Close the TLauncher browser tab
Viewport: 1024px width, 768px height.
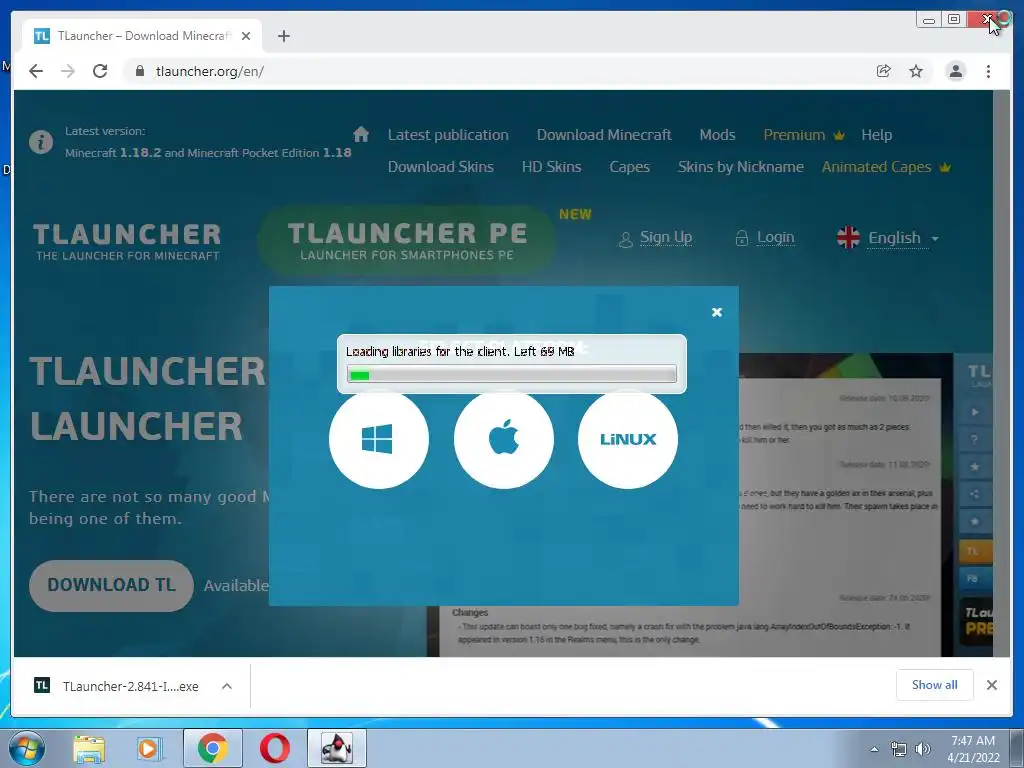pyautogui.click(x=246, y=36)
